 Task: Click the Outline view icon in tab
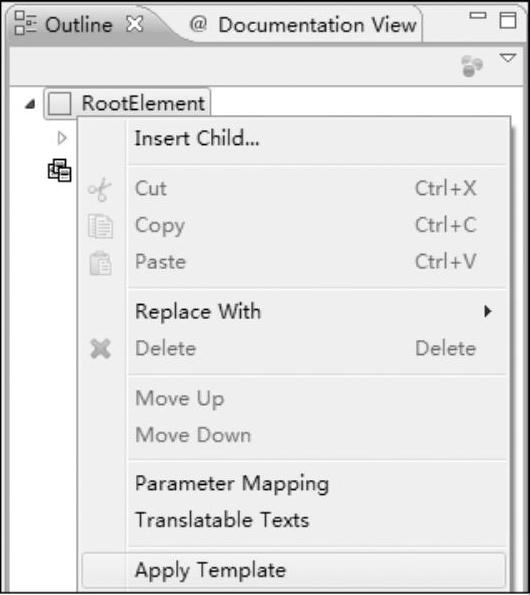(25, 23)
